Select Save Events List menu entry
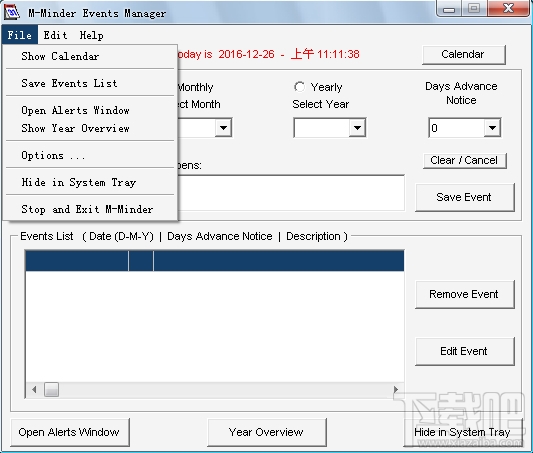 point(90,83)
